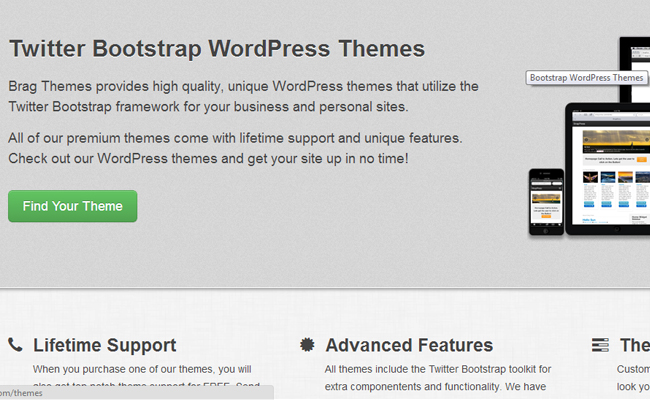Select the Advanced Features heading

pos(409,345)
